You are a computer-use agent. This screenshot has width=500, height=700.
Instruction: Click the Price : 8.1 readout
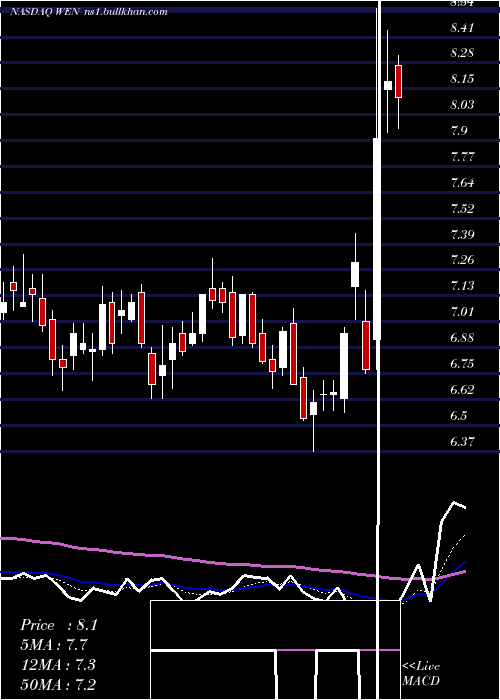(58, 625)
